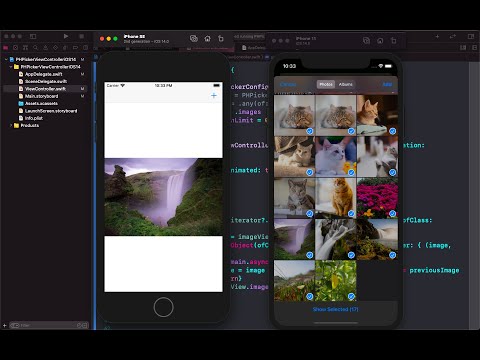Open the Project navigator folder icon

[x=5, y=48]
